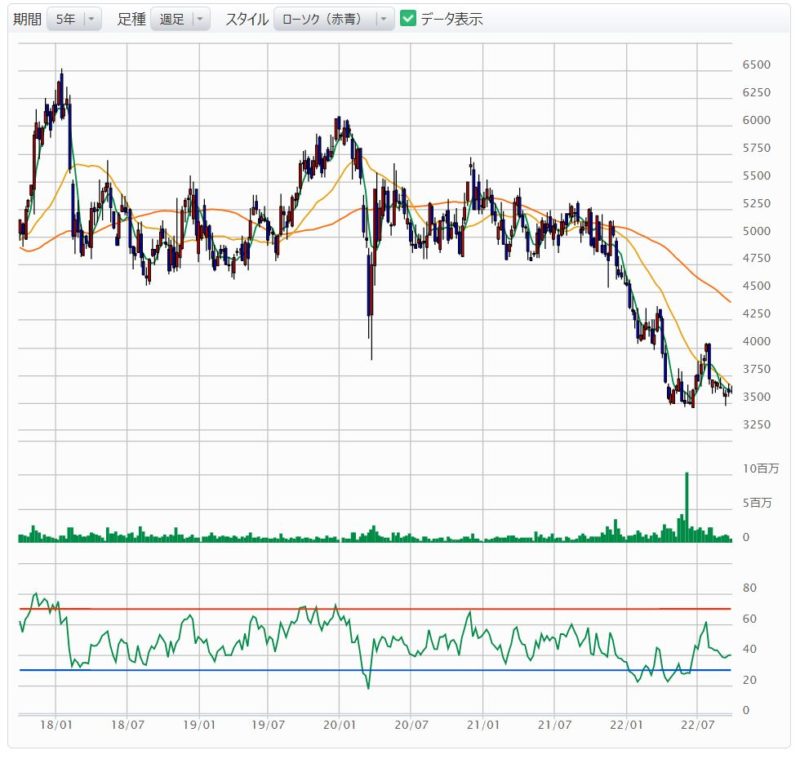The width and height of the screenshot is (800, 759).
Task: Click the arrow on the スタイル combo box
Action: (384, 19)
